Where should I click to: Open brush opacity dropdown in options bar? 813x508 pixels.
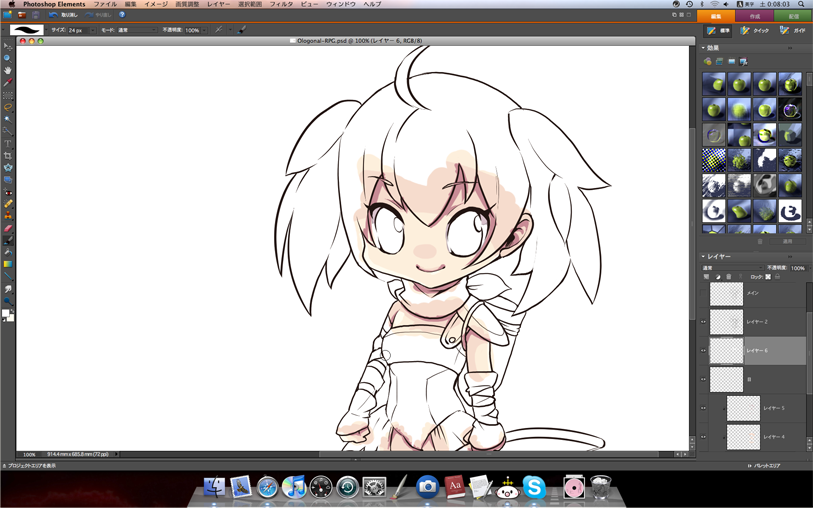pos(205,30)
